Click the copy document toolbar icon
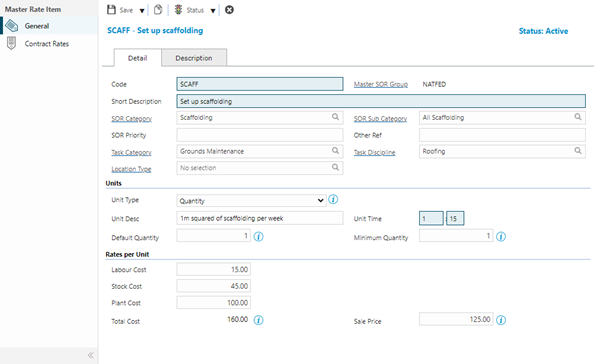The height and width of the screenshot is (364, 600). tap(158, 10)
